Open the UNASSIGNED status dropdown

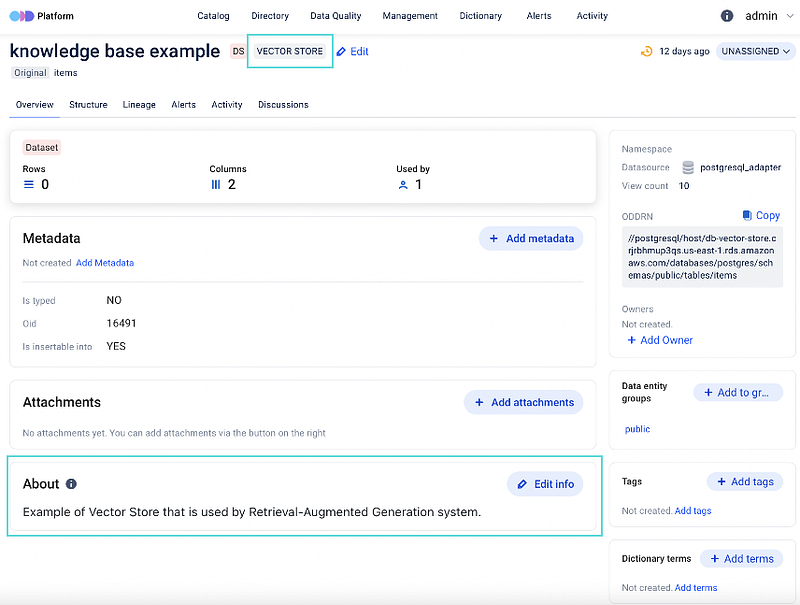756,51
